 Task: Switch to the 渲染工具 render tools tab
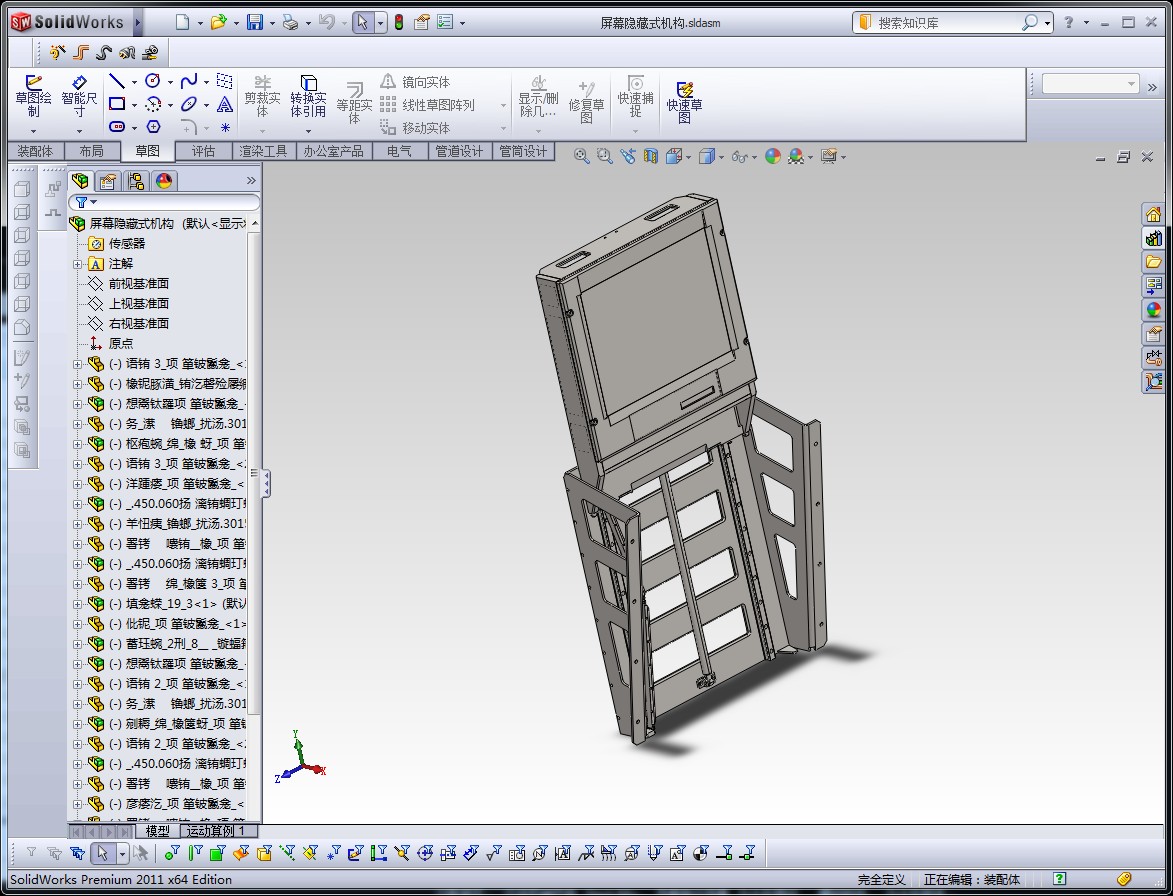tap(263, 151)
